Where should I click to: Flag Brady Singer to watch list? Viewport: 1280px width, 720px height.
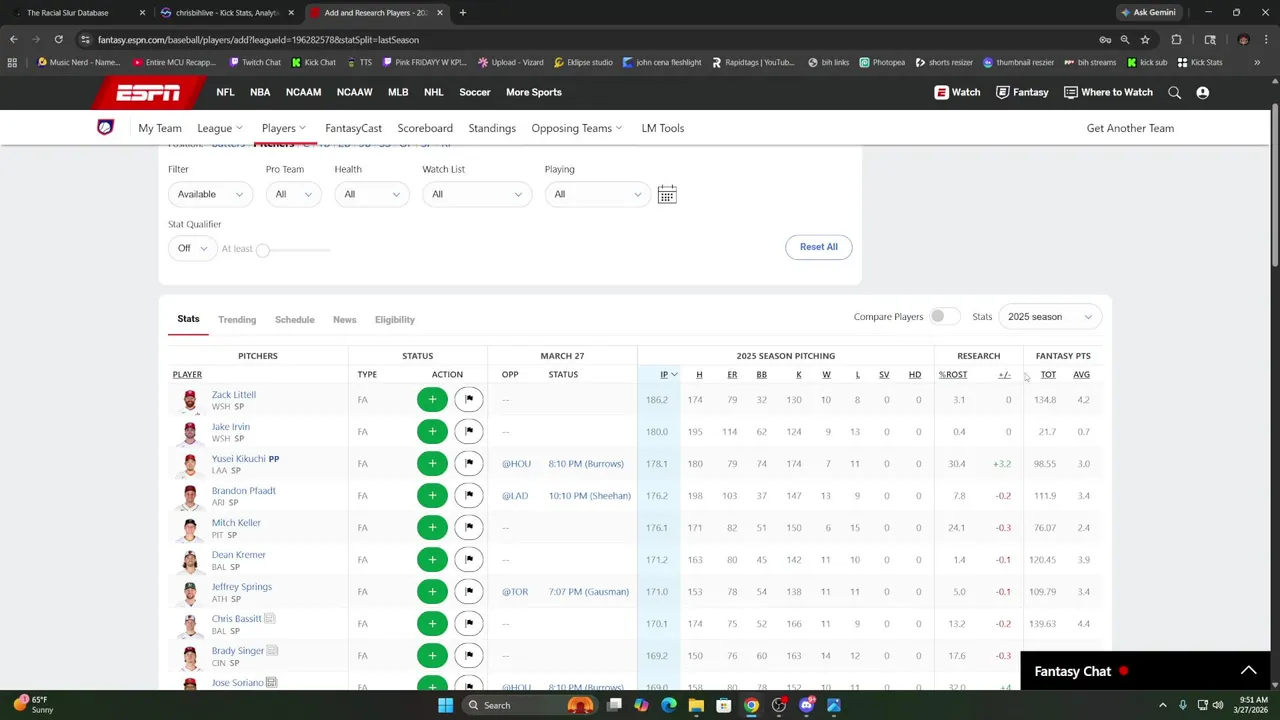tap(469, 655)
